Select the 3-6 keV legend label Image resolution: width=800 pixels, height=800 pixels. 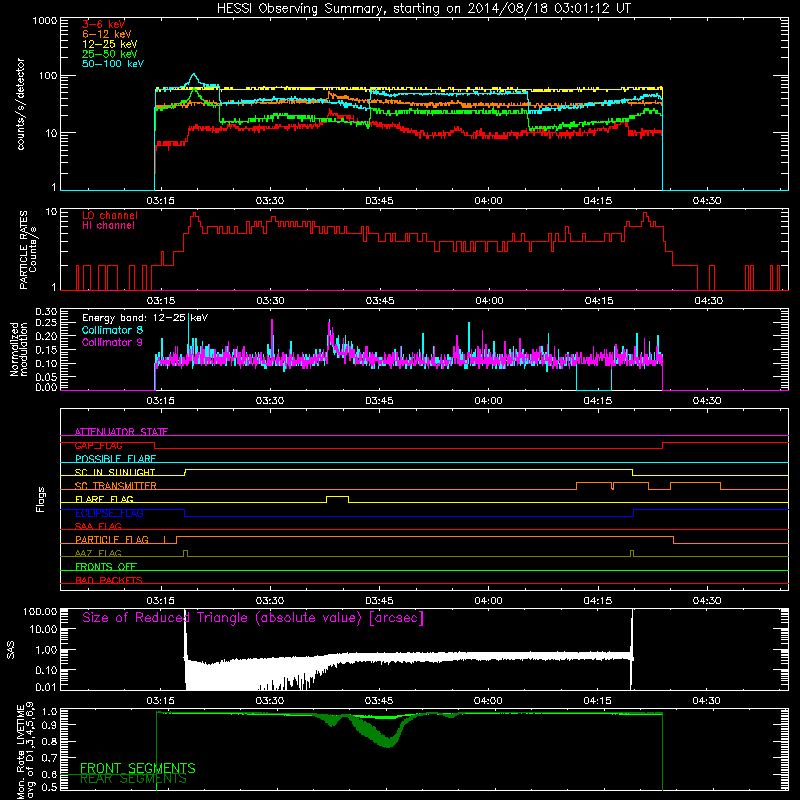pyautogui.click(x=104, y=24)
